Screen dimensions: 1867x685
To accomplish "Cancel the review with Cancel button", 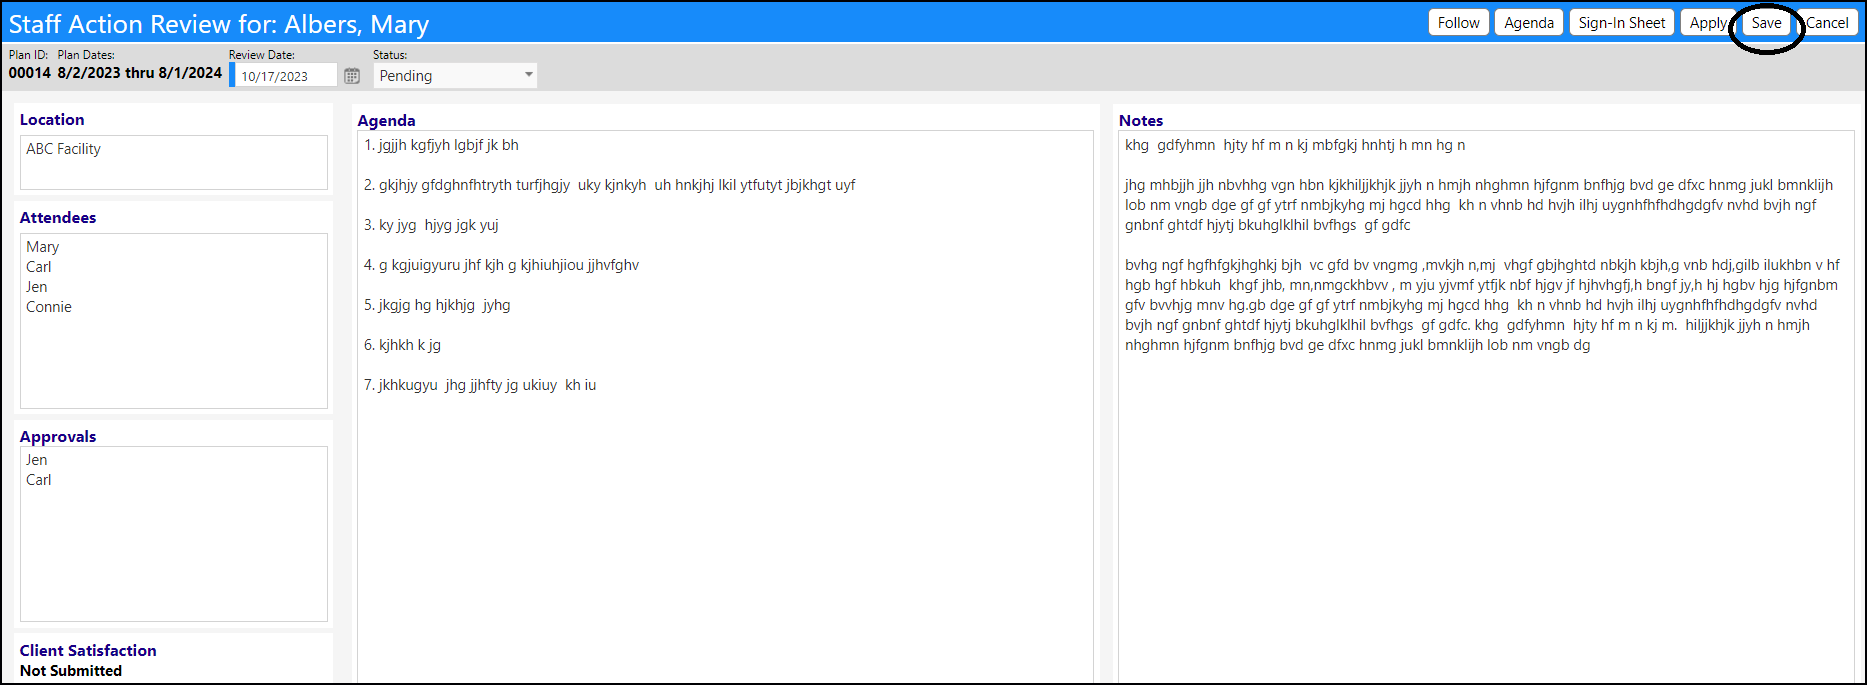I will click(x=1827, y=23).
